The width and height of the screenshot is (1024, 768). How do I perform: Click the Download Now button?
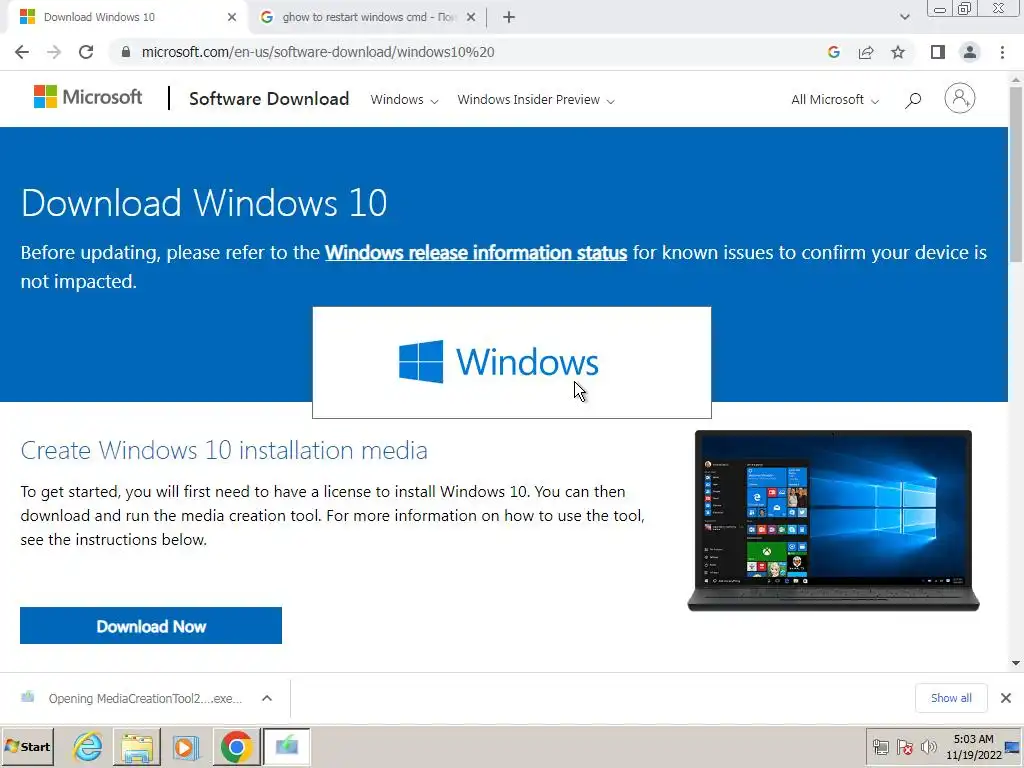(x=151, y=626)
